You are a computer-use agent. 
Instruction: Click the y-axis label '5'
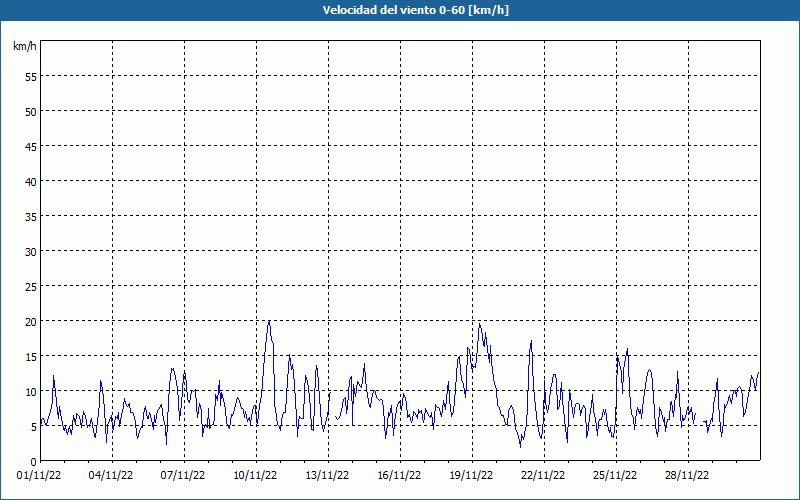(x=34, y=427)
